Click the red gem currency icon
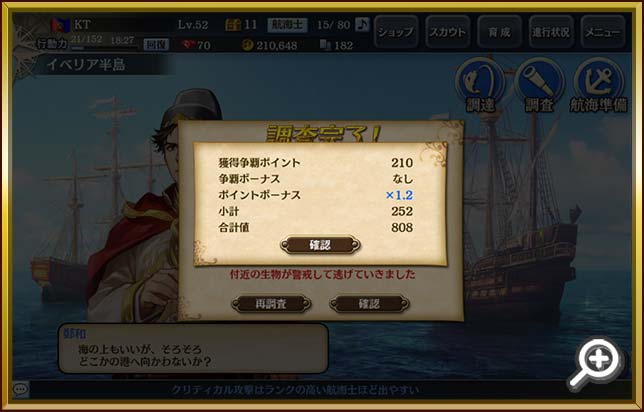This screenshot has height=412, width=644. tap(188, 45)
